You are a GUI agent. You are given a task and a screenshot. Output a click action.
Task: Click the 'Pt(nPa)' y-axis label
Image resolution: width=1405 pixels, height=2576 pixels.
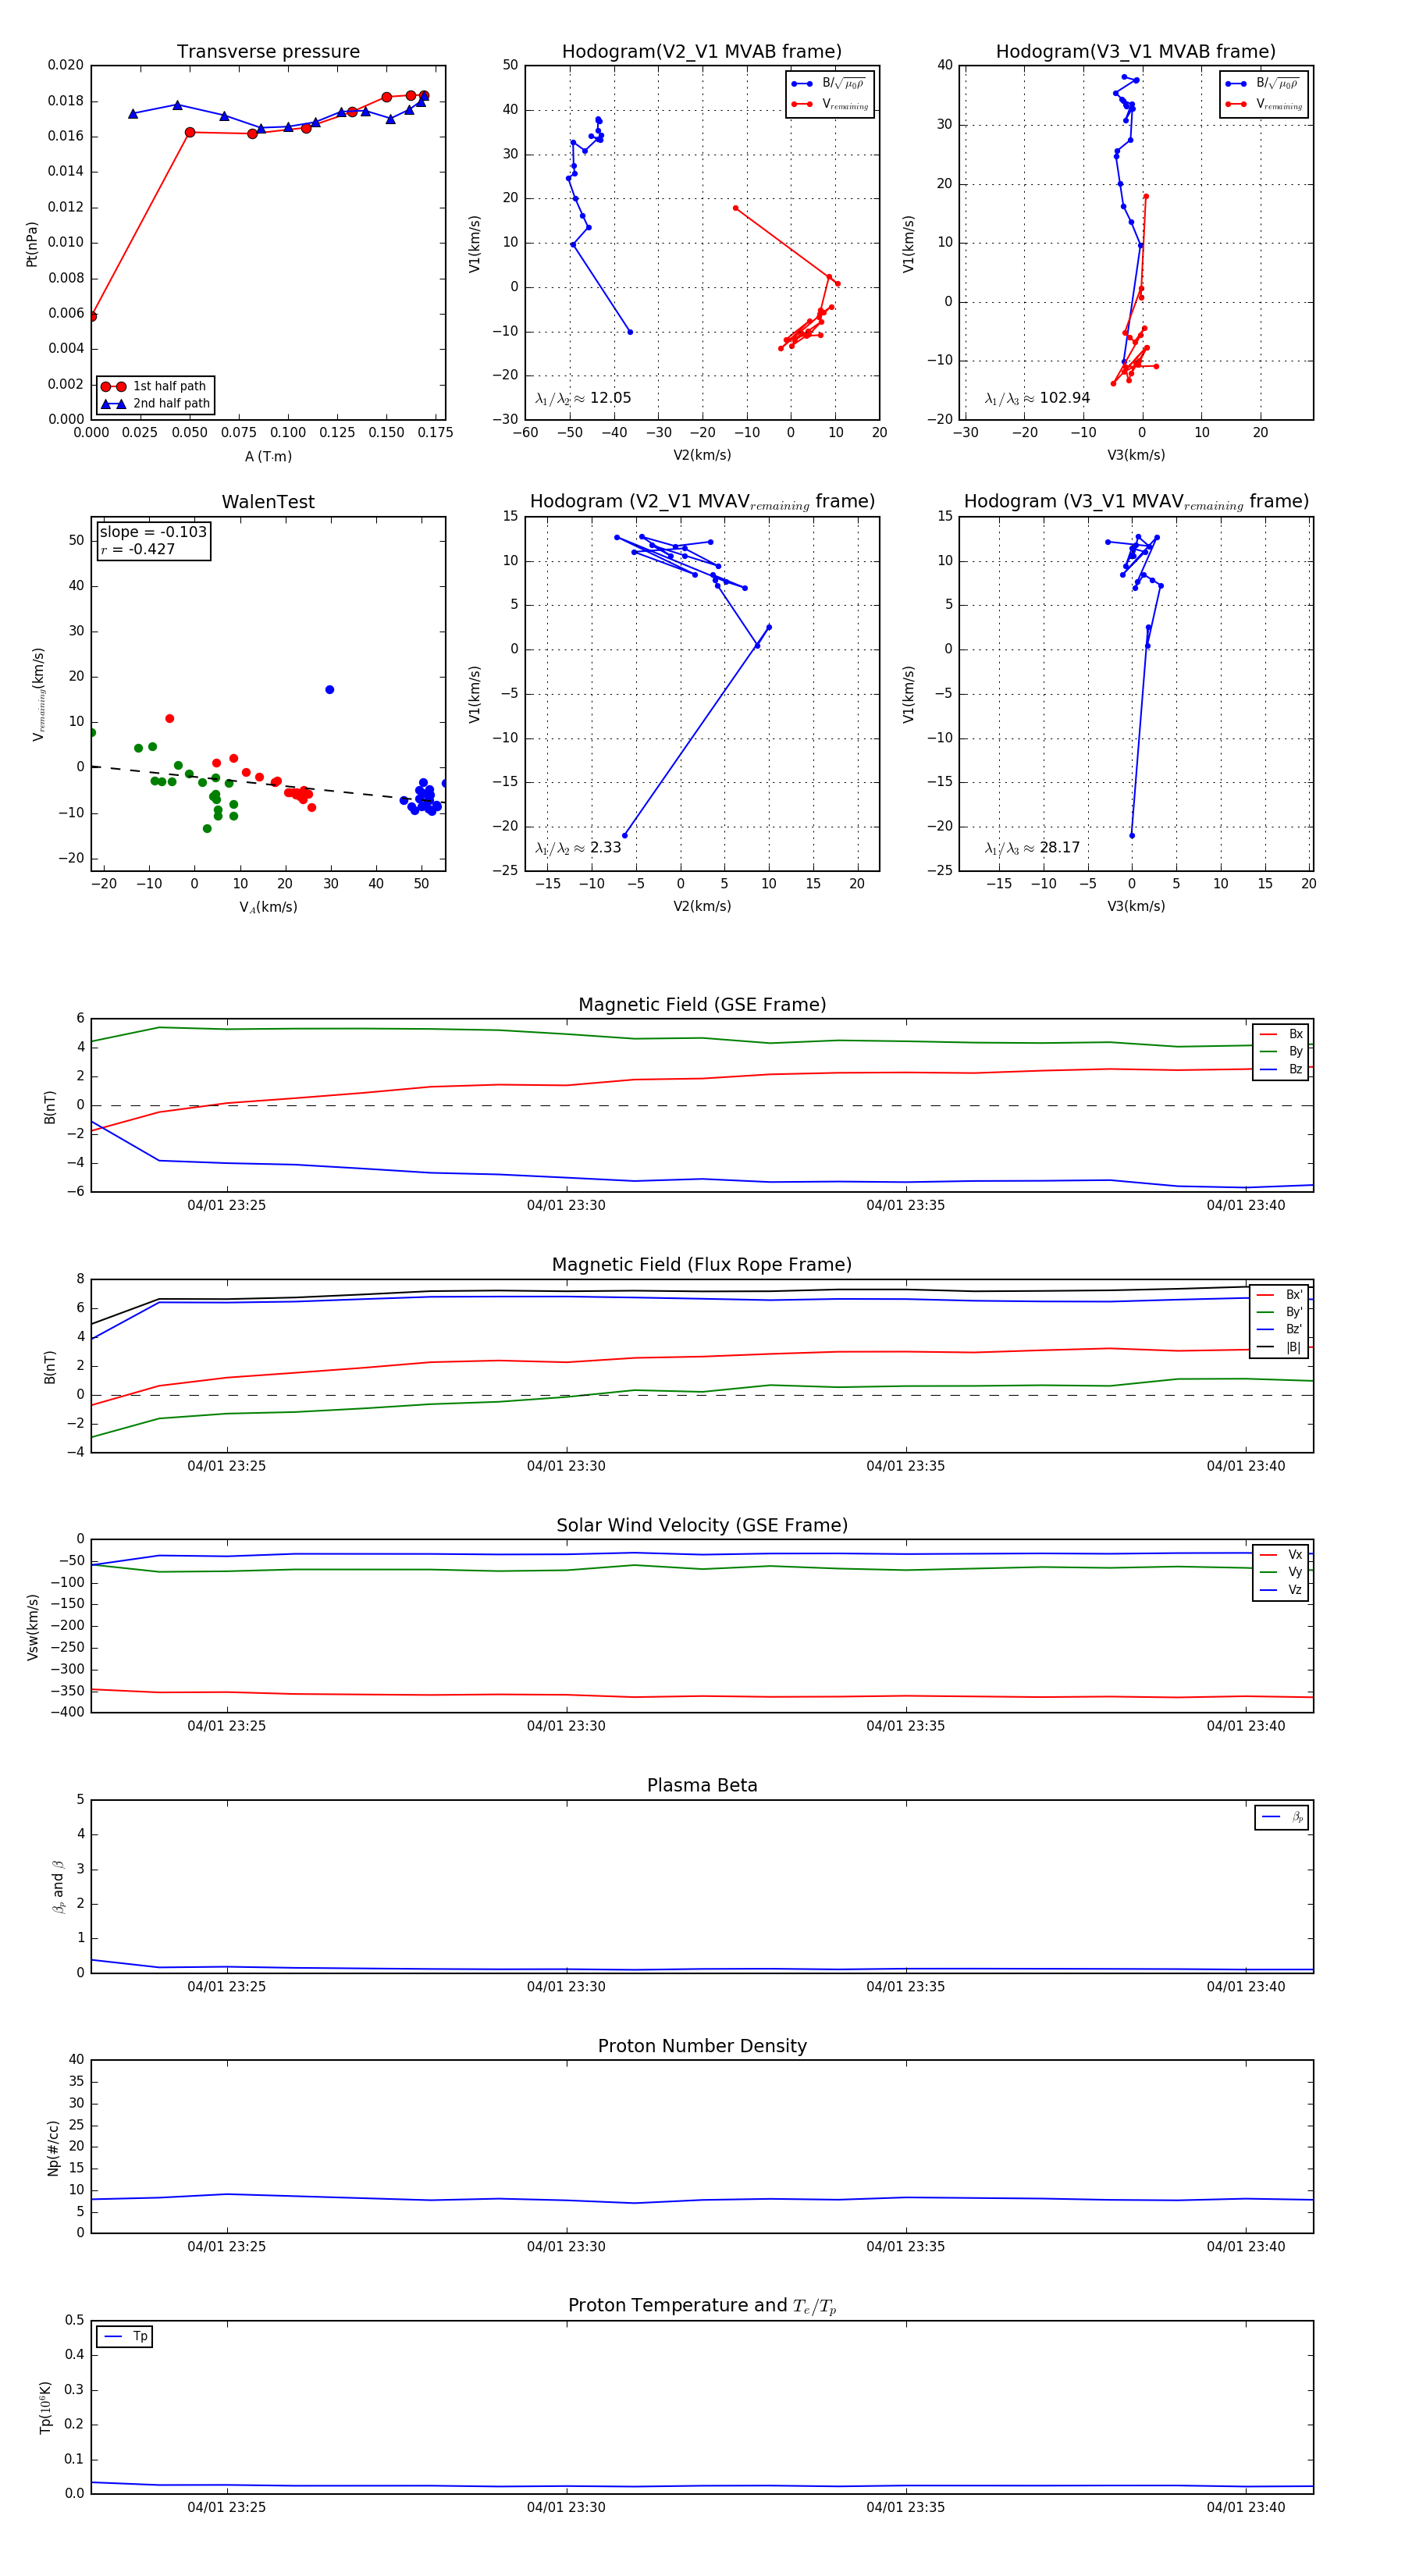point(31,243)
